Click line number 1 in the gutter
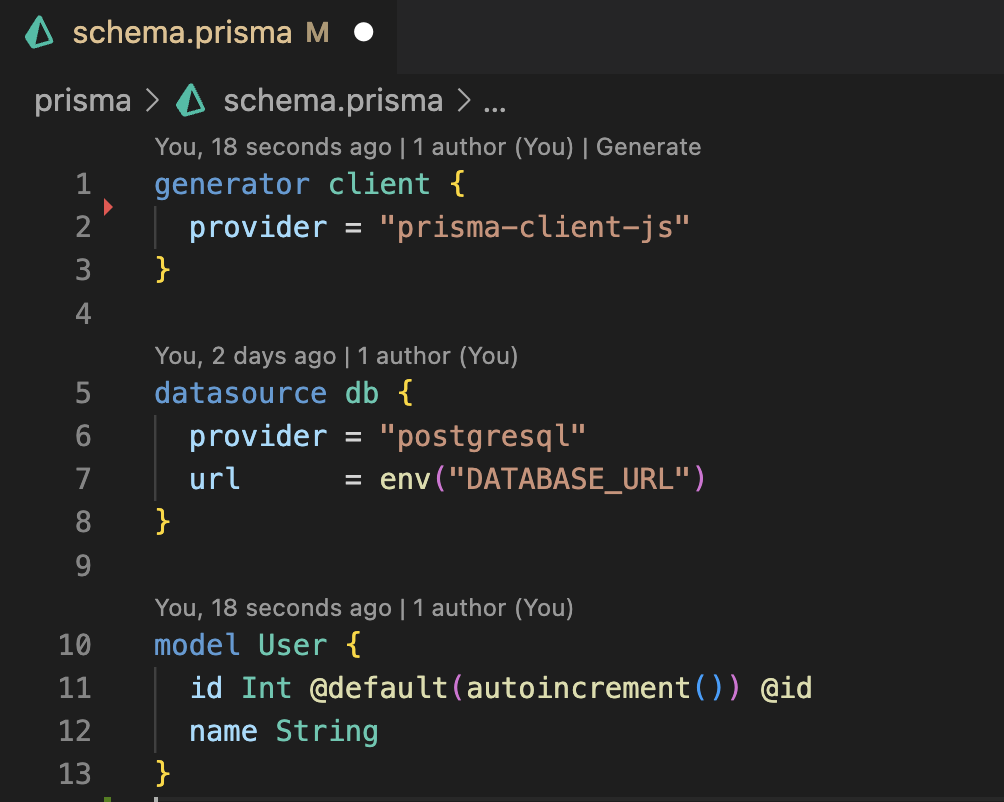 point(83,184)
